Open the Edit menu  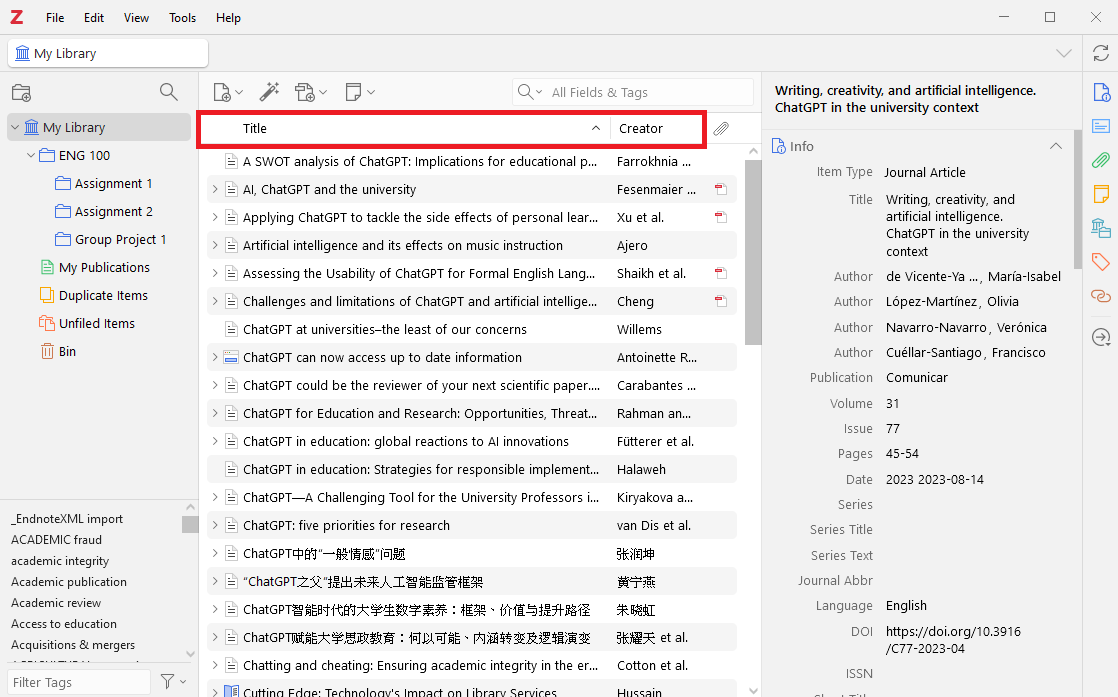coord(94,18)
